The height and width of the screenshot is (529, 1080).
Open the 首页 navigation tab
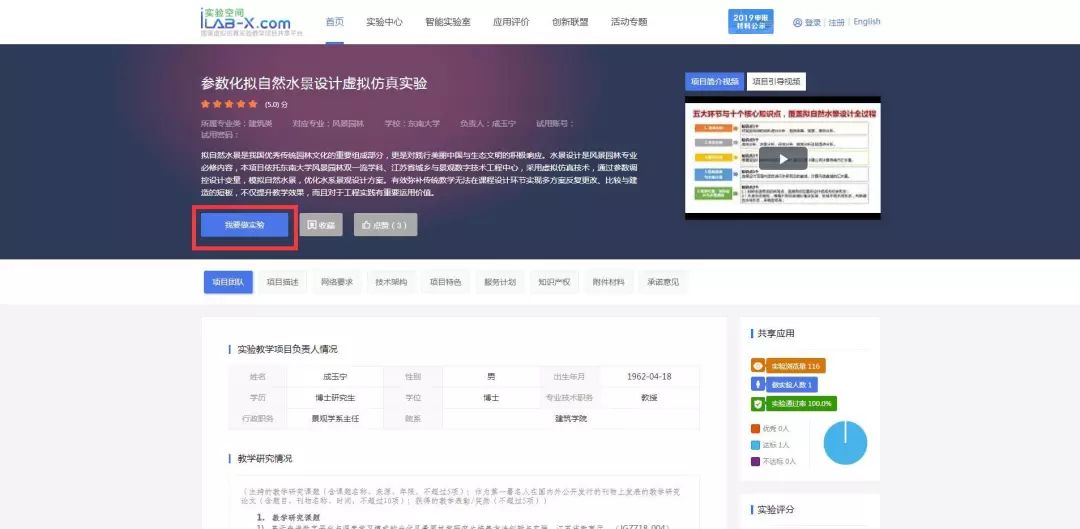tap(335, 21)
